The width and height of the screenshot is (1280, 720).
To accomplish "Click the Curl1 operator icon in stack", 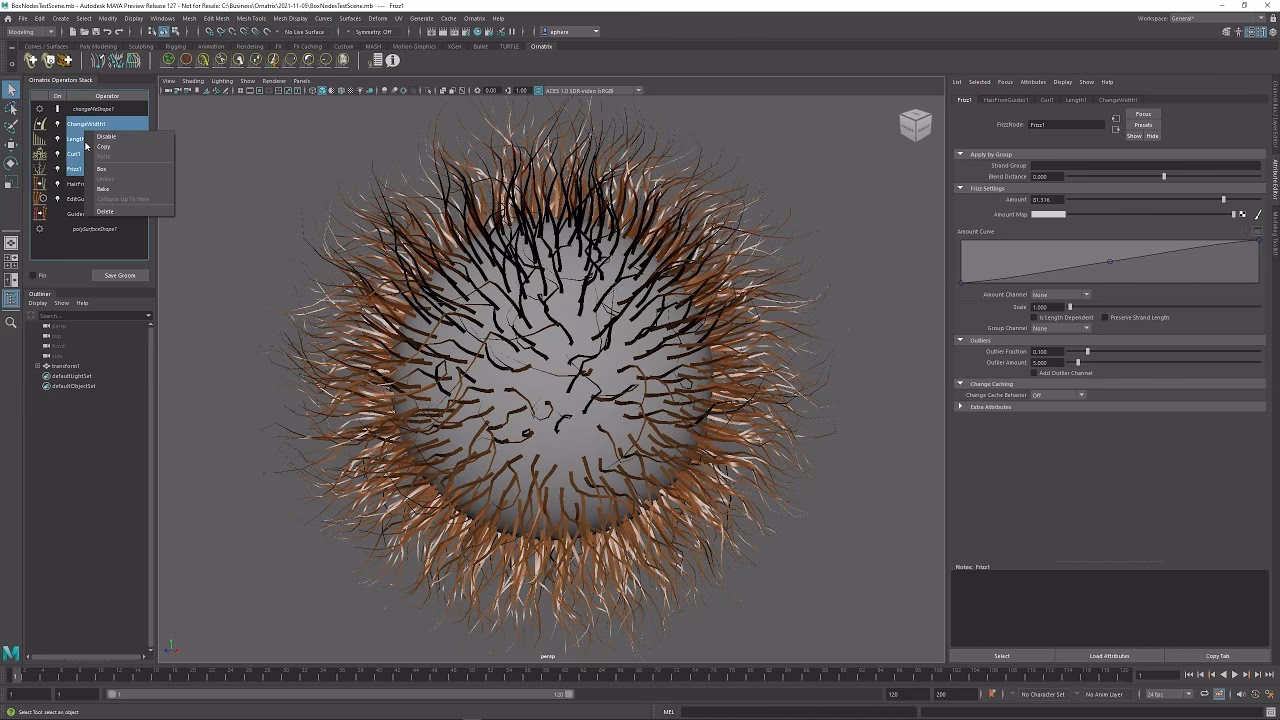I will pyautogui.click(x=40, y=154).
